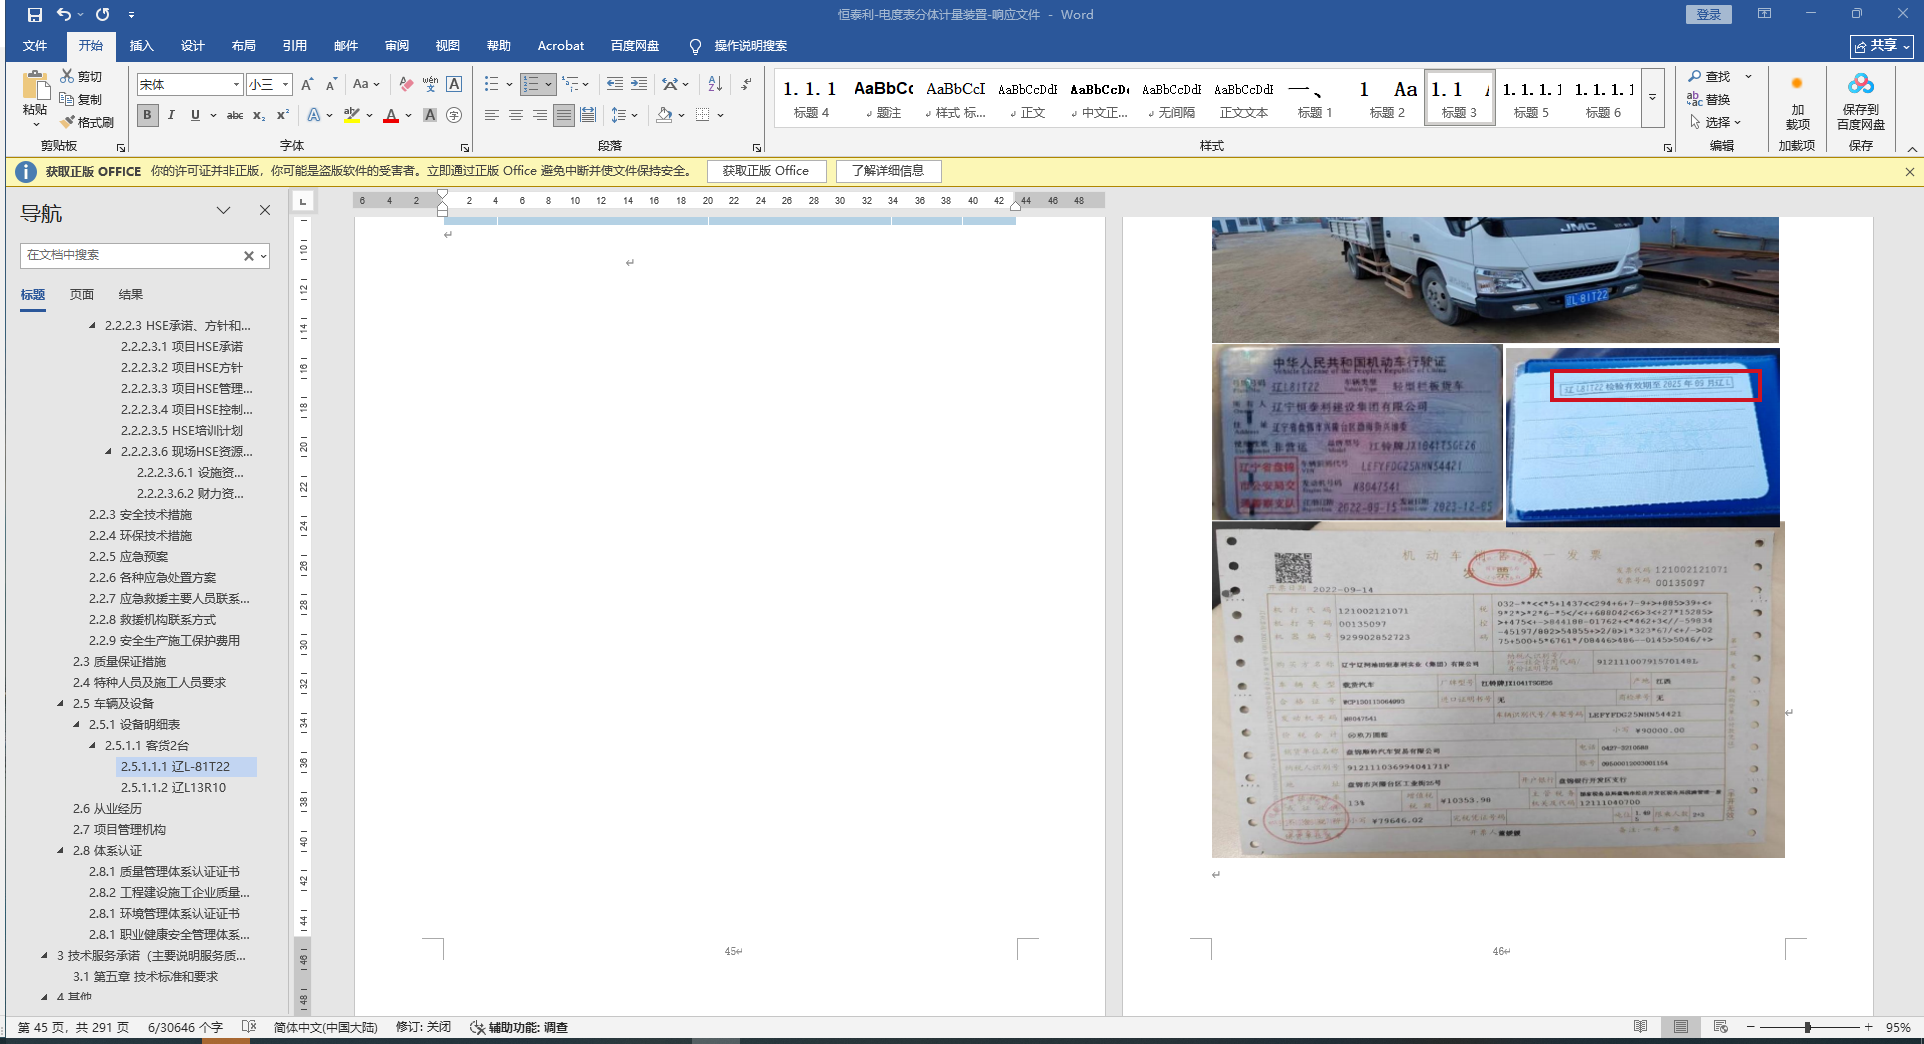Click the 获取正版 Office button
The width and height of the screenshot is (1924, 1044).
(x=766, y=171)
